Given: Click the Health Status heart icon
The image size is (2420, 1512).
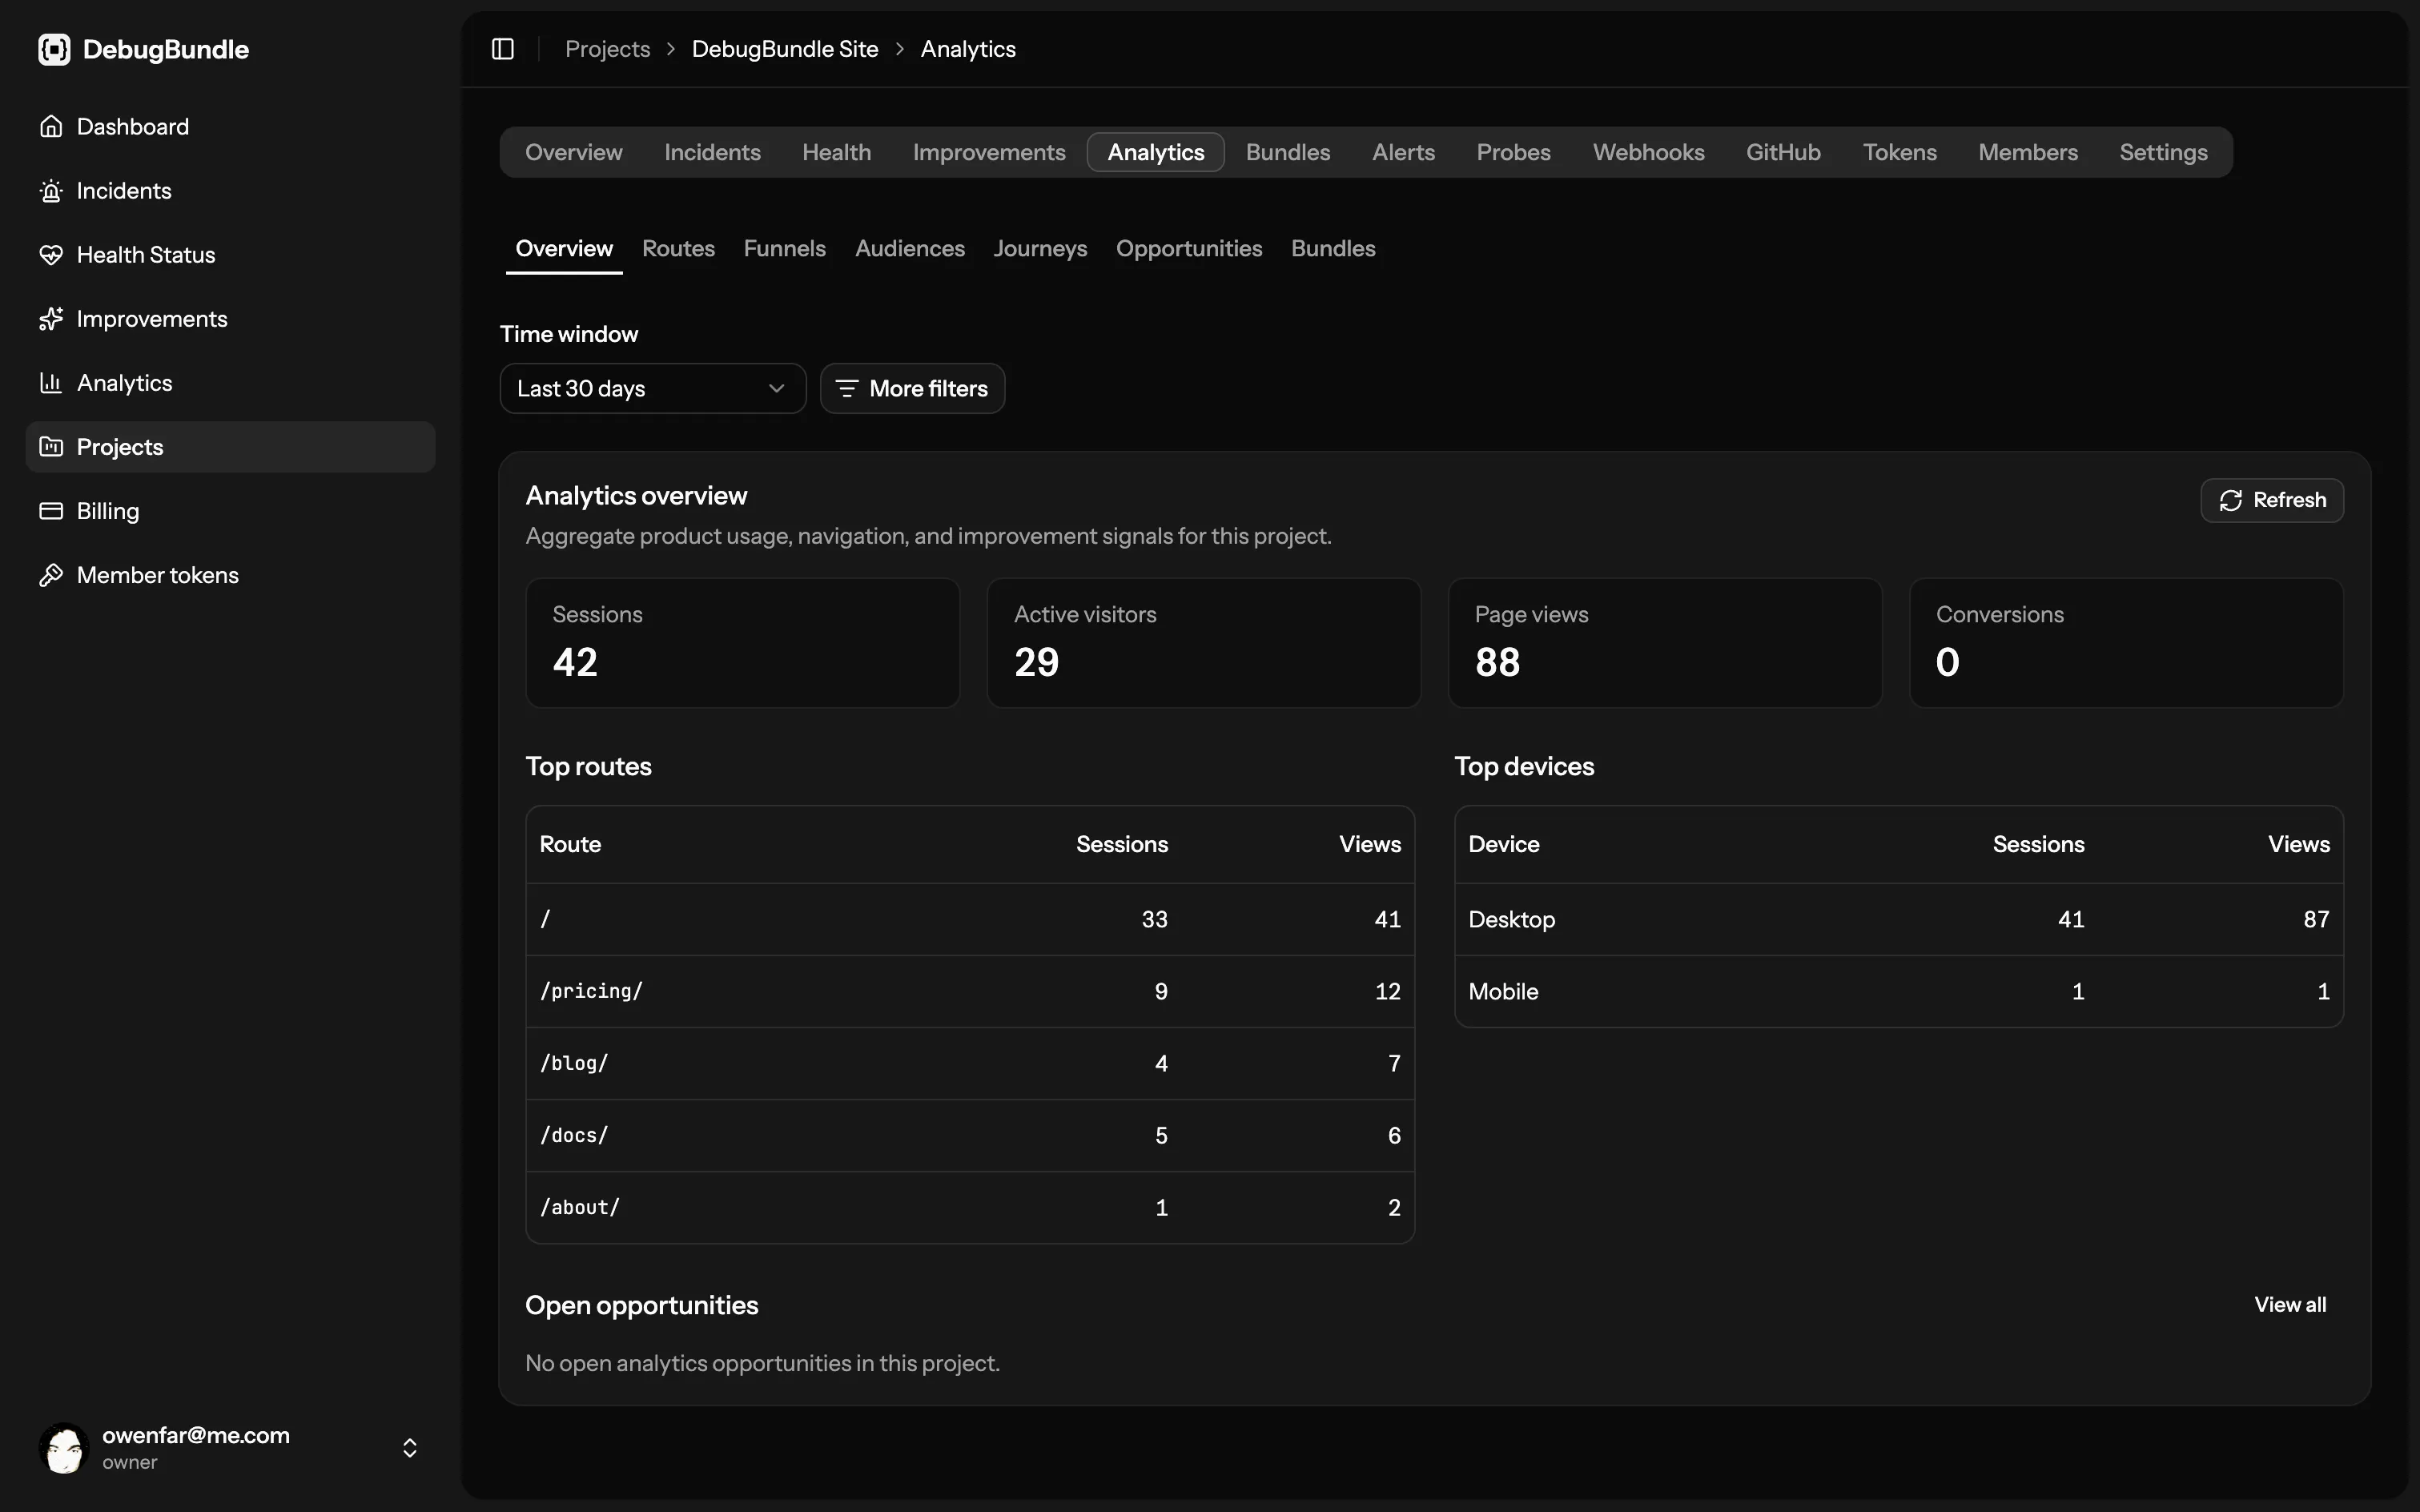Looking at the screenshot, I should [51, 255].
